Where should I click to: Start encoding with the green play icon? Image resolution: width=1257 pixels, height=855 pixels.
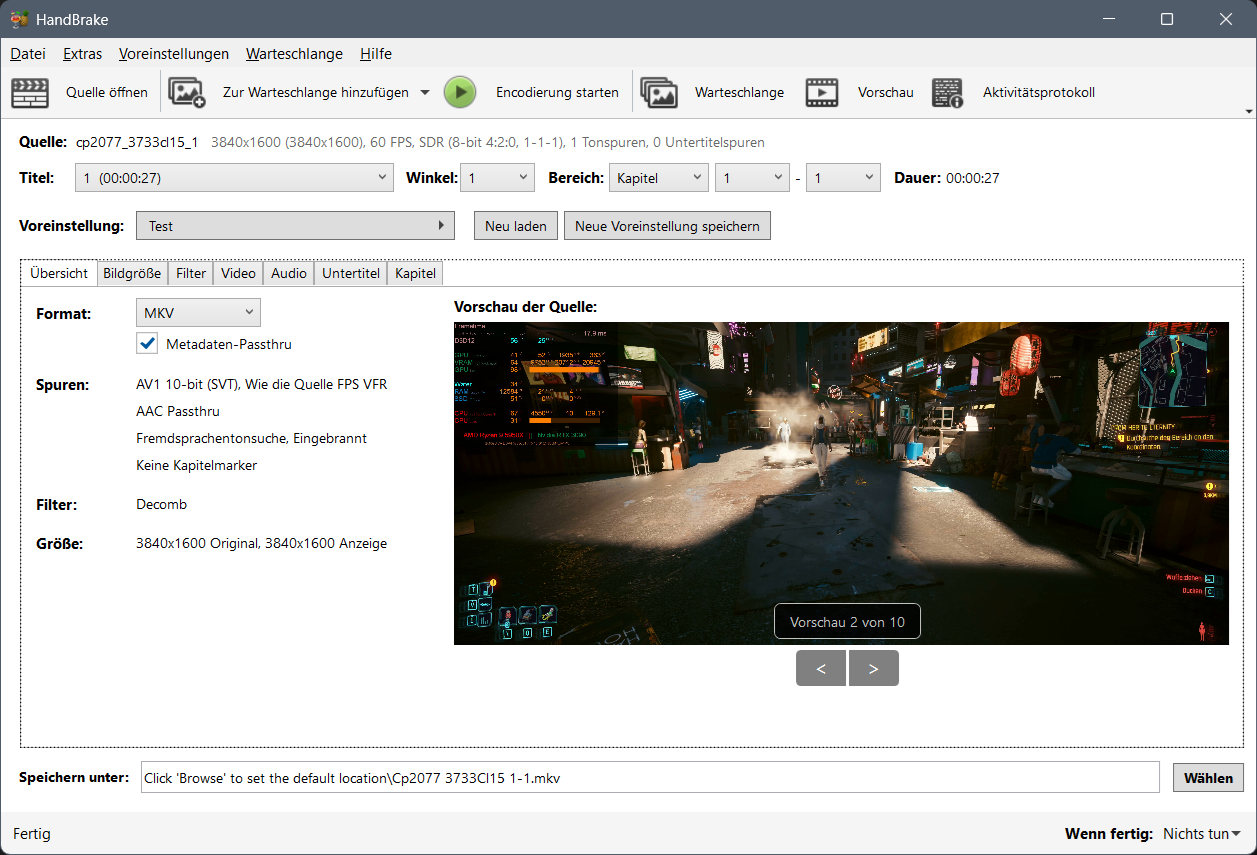(x=460, y=92)
